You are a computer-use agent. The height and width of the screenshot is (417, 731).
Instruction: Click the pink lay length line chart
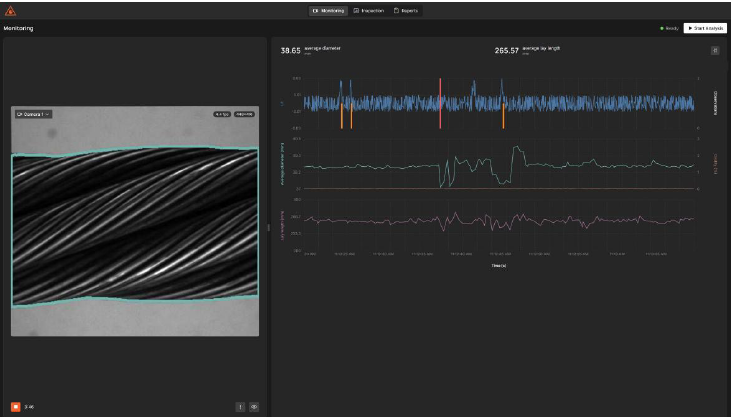(x=498, y=220)
